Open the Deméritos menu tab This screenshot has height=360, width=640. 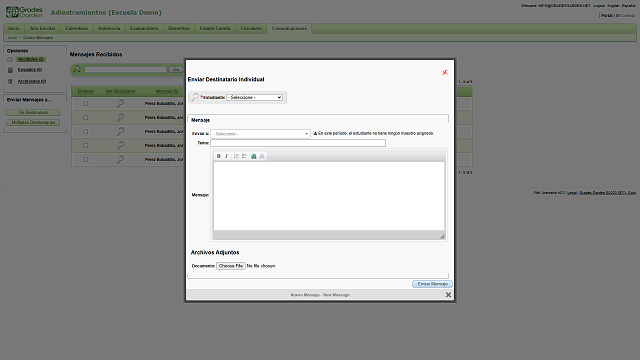pyautogui.click(x=179, y=28)
